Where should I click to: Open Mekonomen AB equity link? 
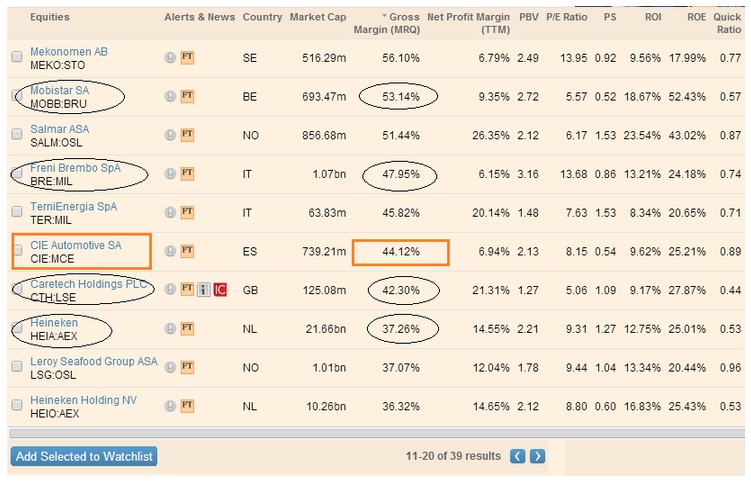[69, 51]
